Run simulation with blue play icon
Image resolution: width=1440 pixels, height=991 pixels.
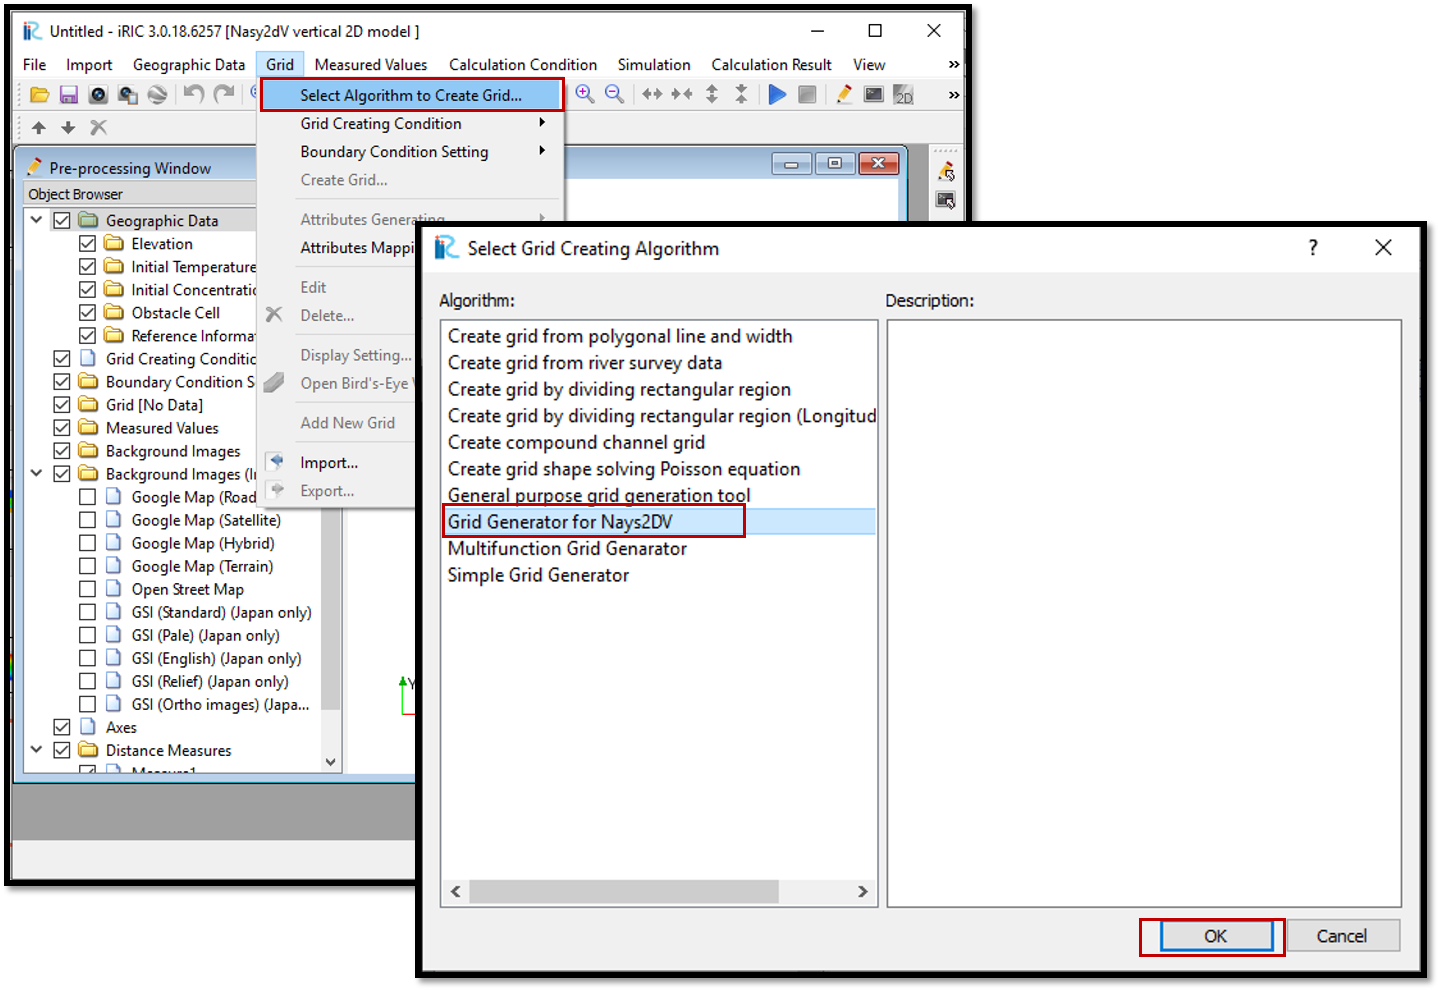coord(777,94)
